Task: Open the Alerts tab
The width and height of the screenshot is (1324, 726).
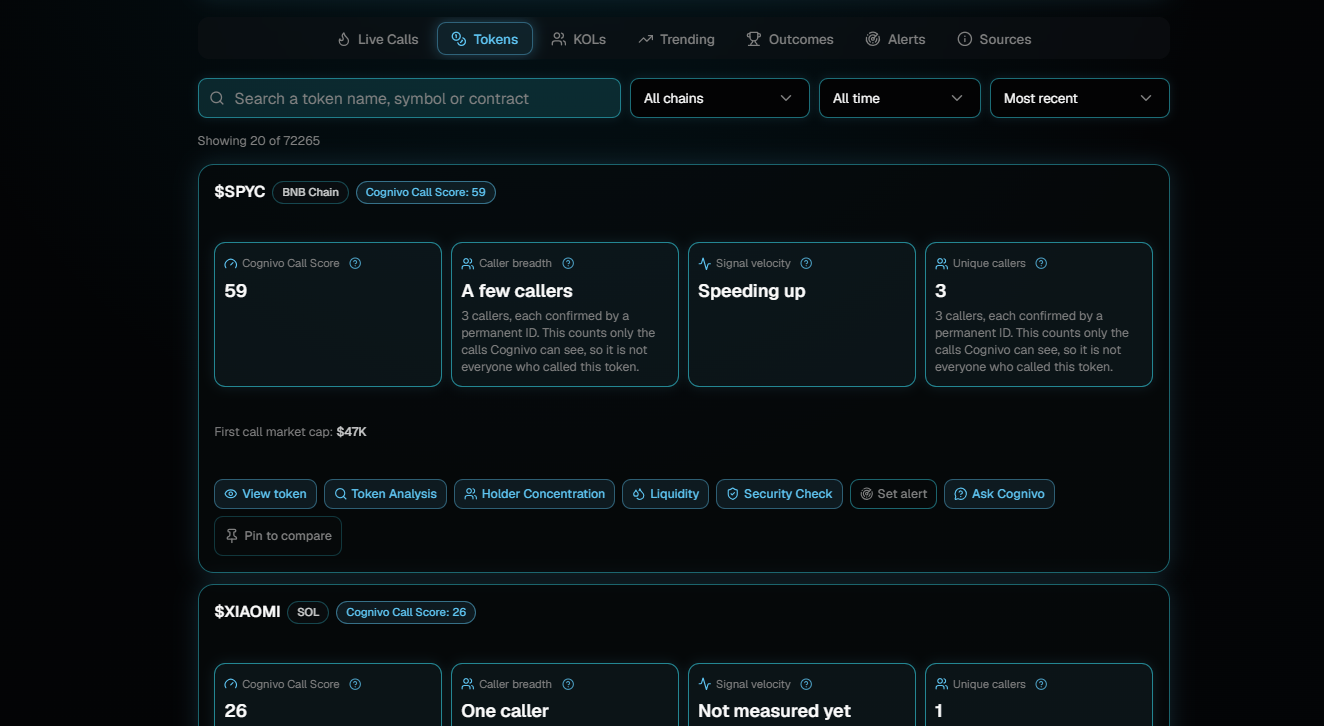Action: coord(895,39)
